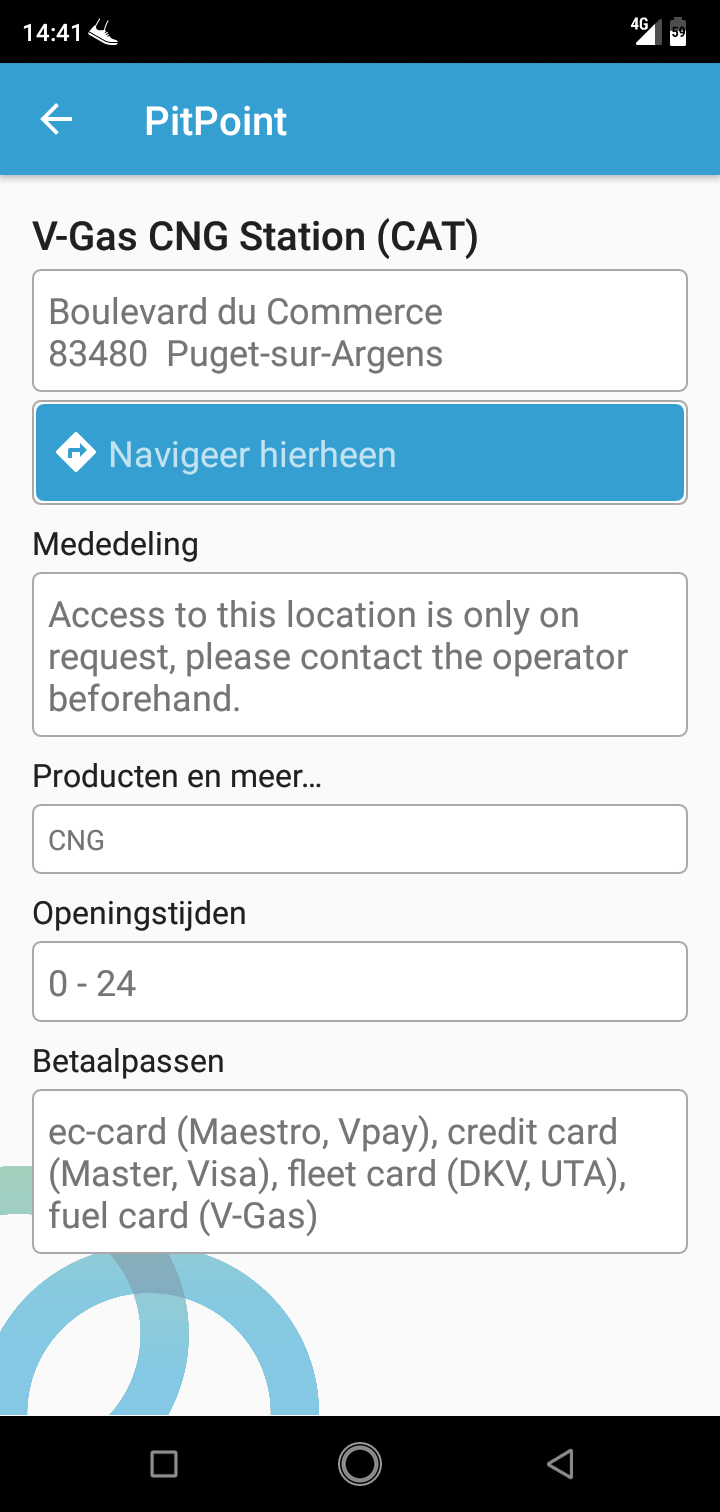
Task: Tap the Mededeling label
Action: pyautogui.click(x=116, y=544)
